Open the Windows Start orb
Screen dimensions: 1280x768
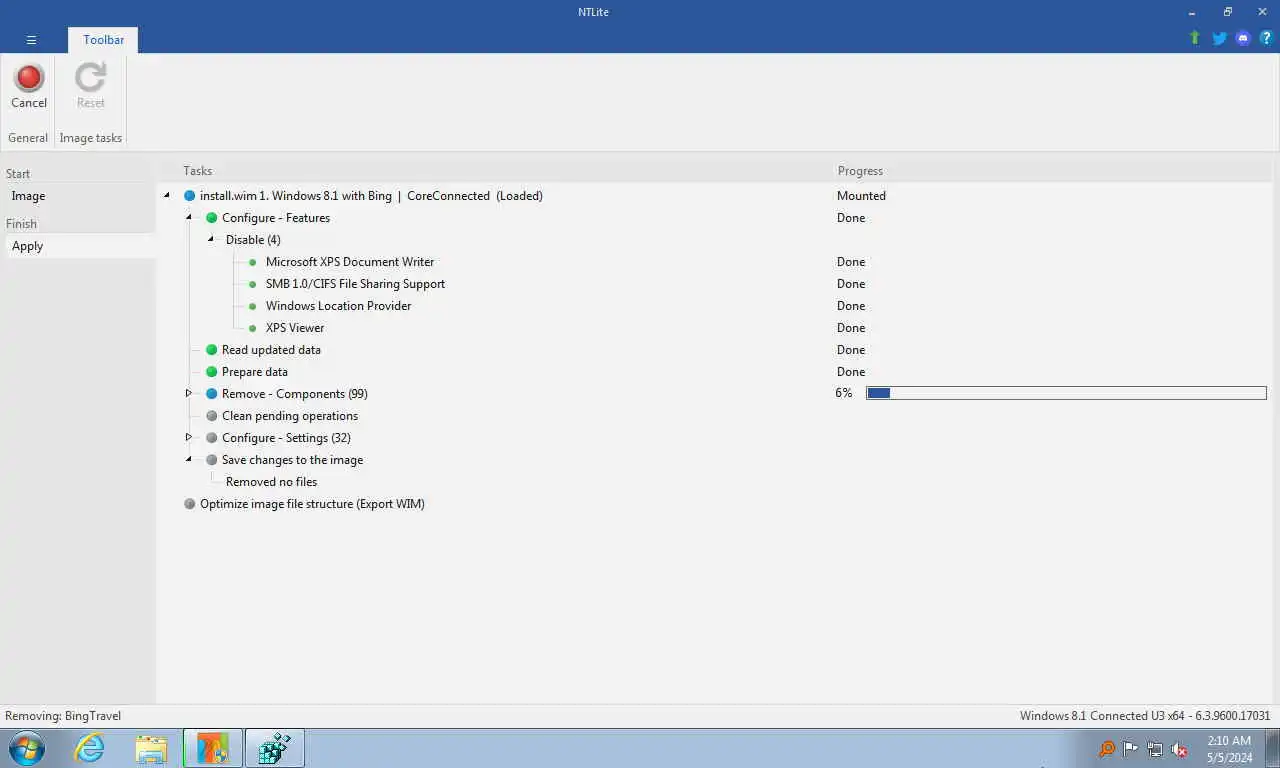coord(27,748)
